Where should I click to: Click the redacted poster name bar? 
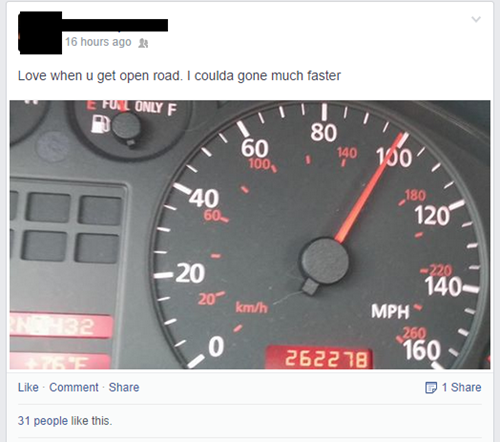(115, 25)
